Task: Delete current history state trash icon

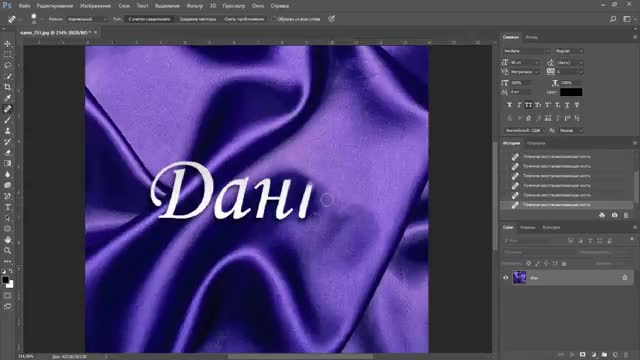Action: tap(626, 215)
